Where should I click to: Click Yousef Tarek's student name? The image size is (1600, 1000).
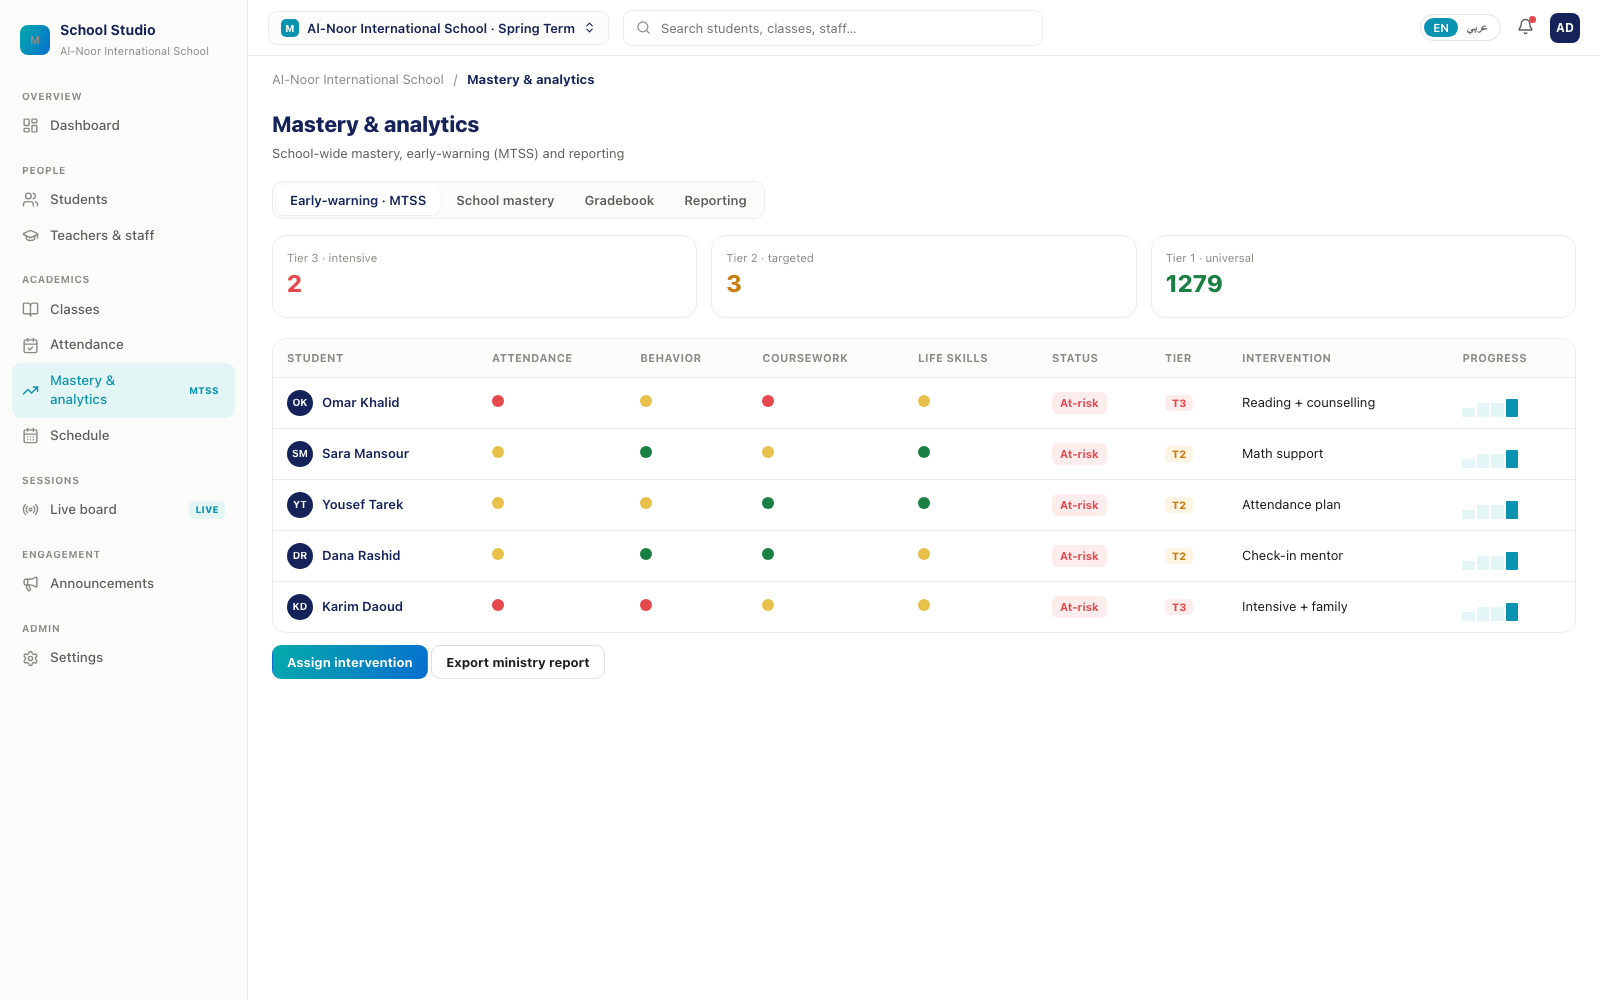click(x=362, y=505)
